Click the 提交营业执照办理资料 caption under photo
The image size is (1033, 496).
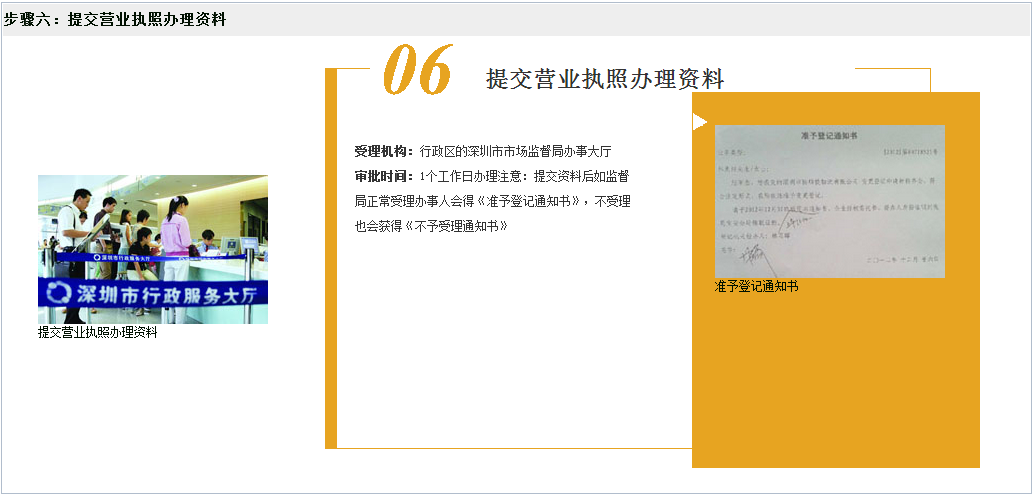pyautogui.click(x=98, y=333)
